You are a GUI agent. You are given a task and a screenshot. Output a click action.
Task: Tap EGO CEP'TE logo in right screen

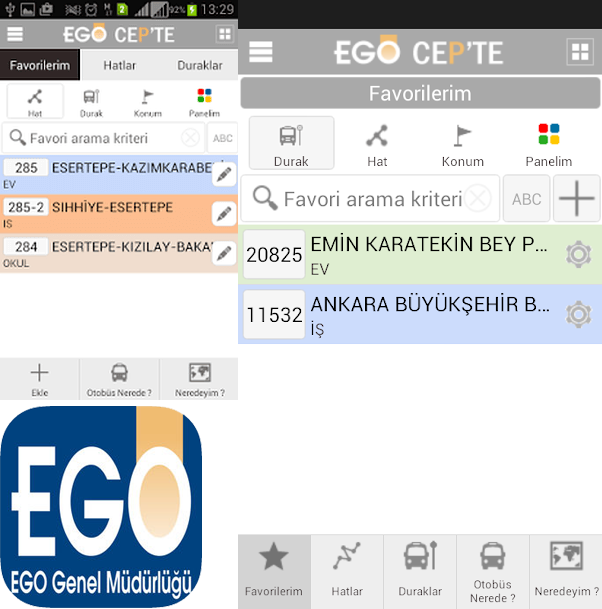point(419,50)
